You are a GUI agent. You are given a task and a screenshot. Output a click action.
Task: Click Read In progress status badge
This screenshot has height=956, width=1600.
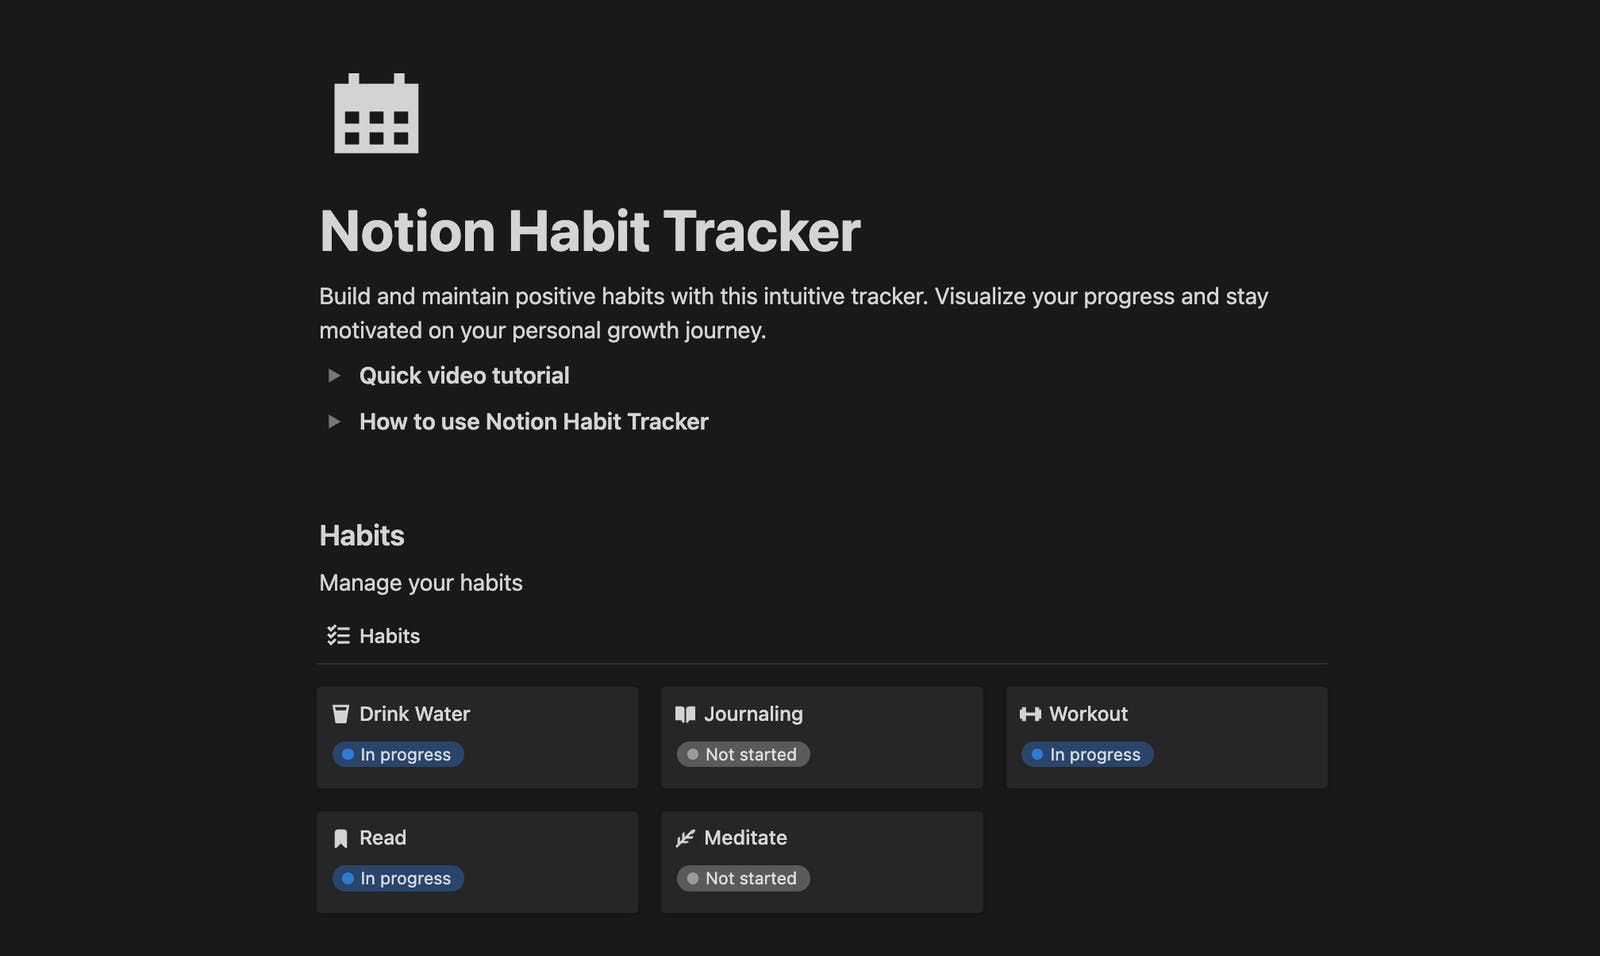point(398,879)
